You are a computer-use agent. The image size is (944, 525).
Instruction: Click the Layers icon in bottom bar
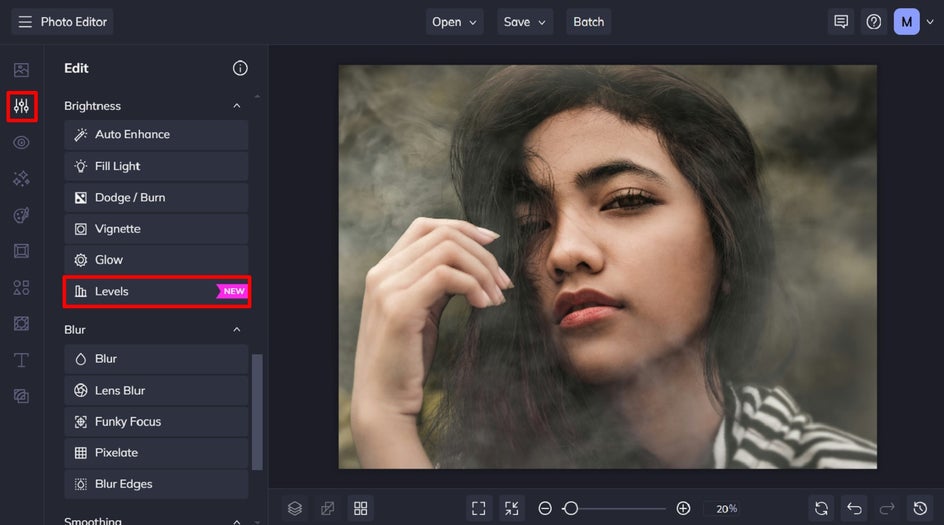(x=295, y=508)
